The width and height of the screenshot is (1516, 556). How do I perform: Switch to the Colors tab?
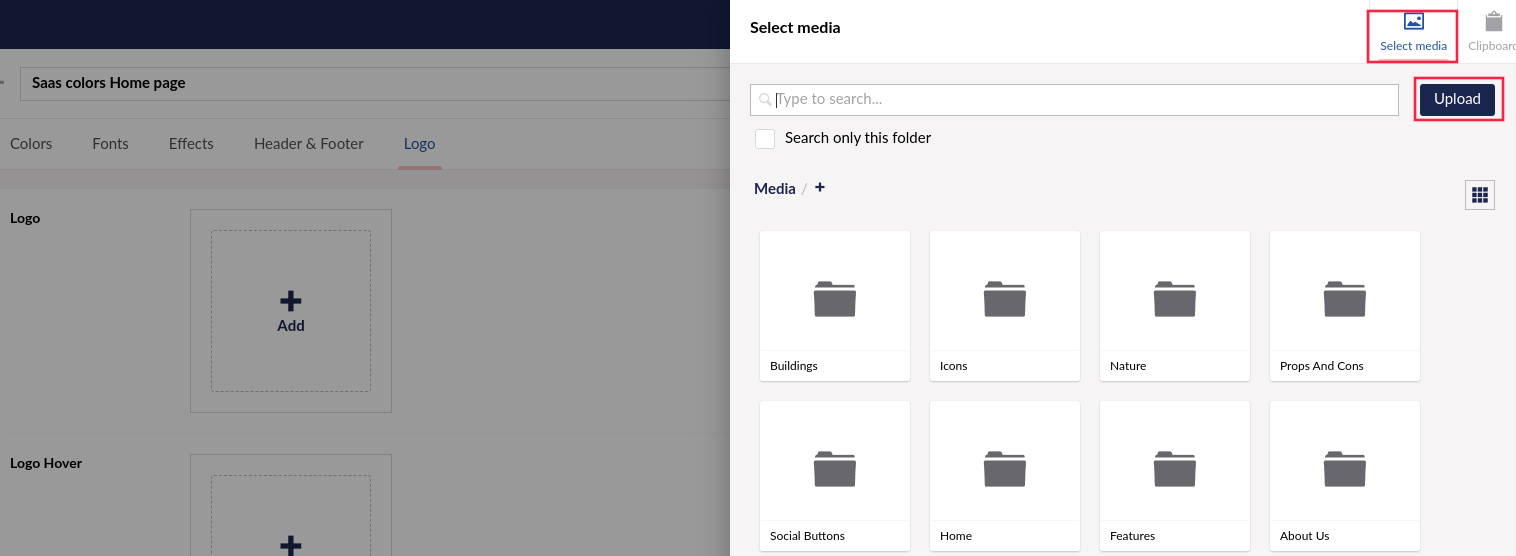tap(31, 144)
